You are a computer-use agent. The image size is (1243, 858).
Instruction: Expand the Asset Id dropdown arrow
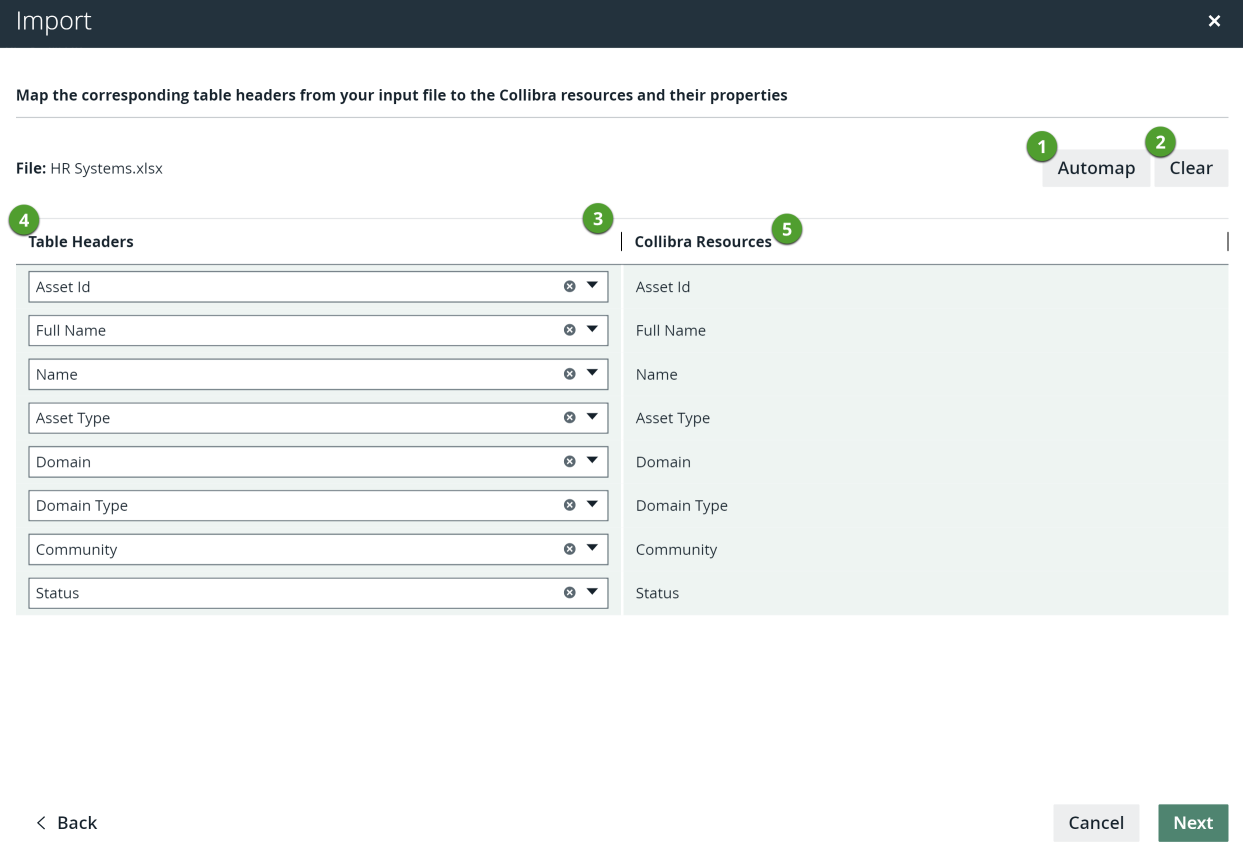coord(592,287)
